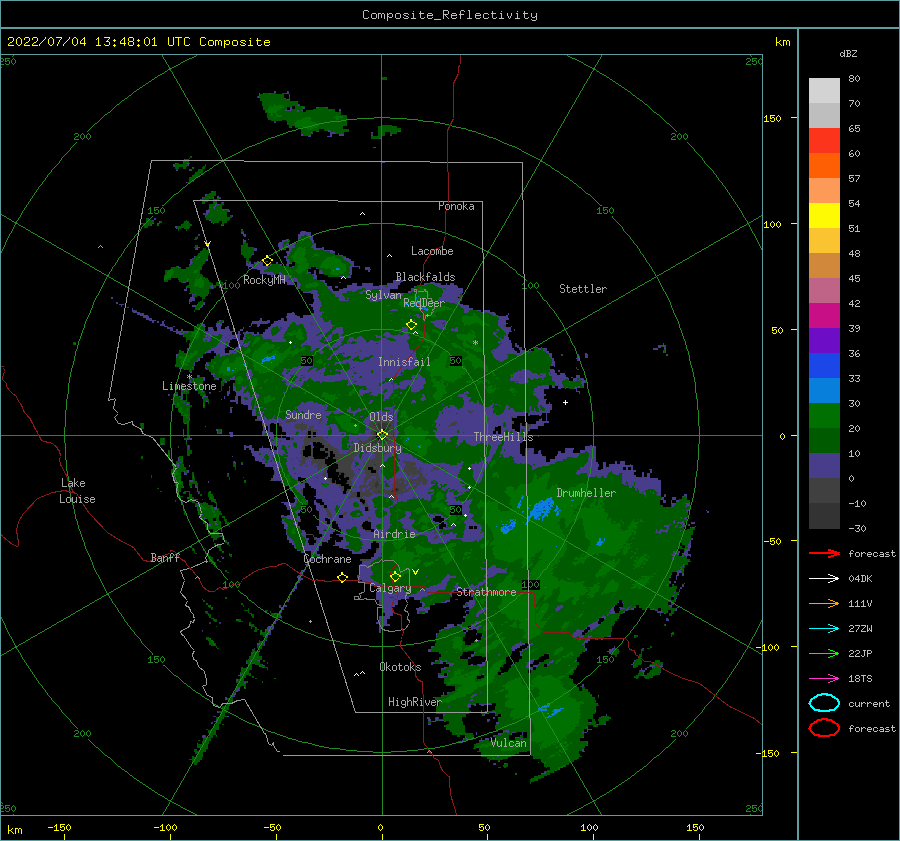Click the Didsbury city label

pos(377,448)
